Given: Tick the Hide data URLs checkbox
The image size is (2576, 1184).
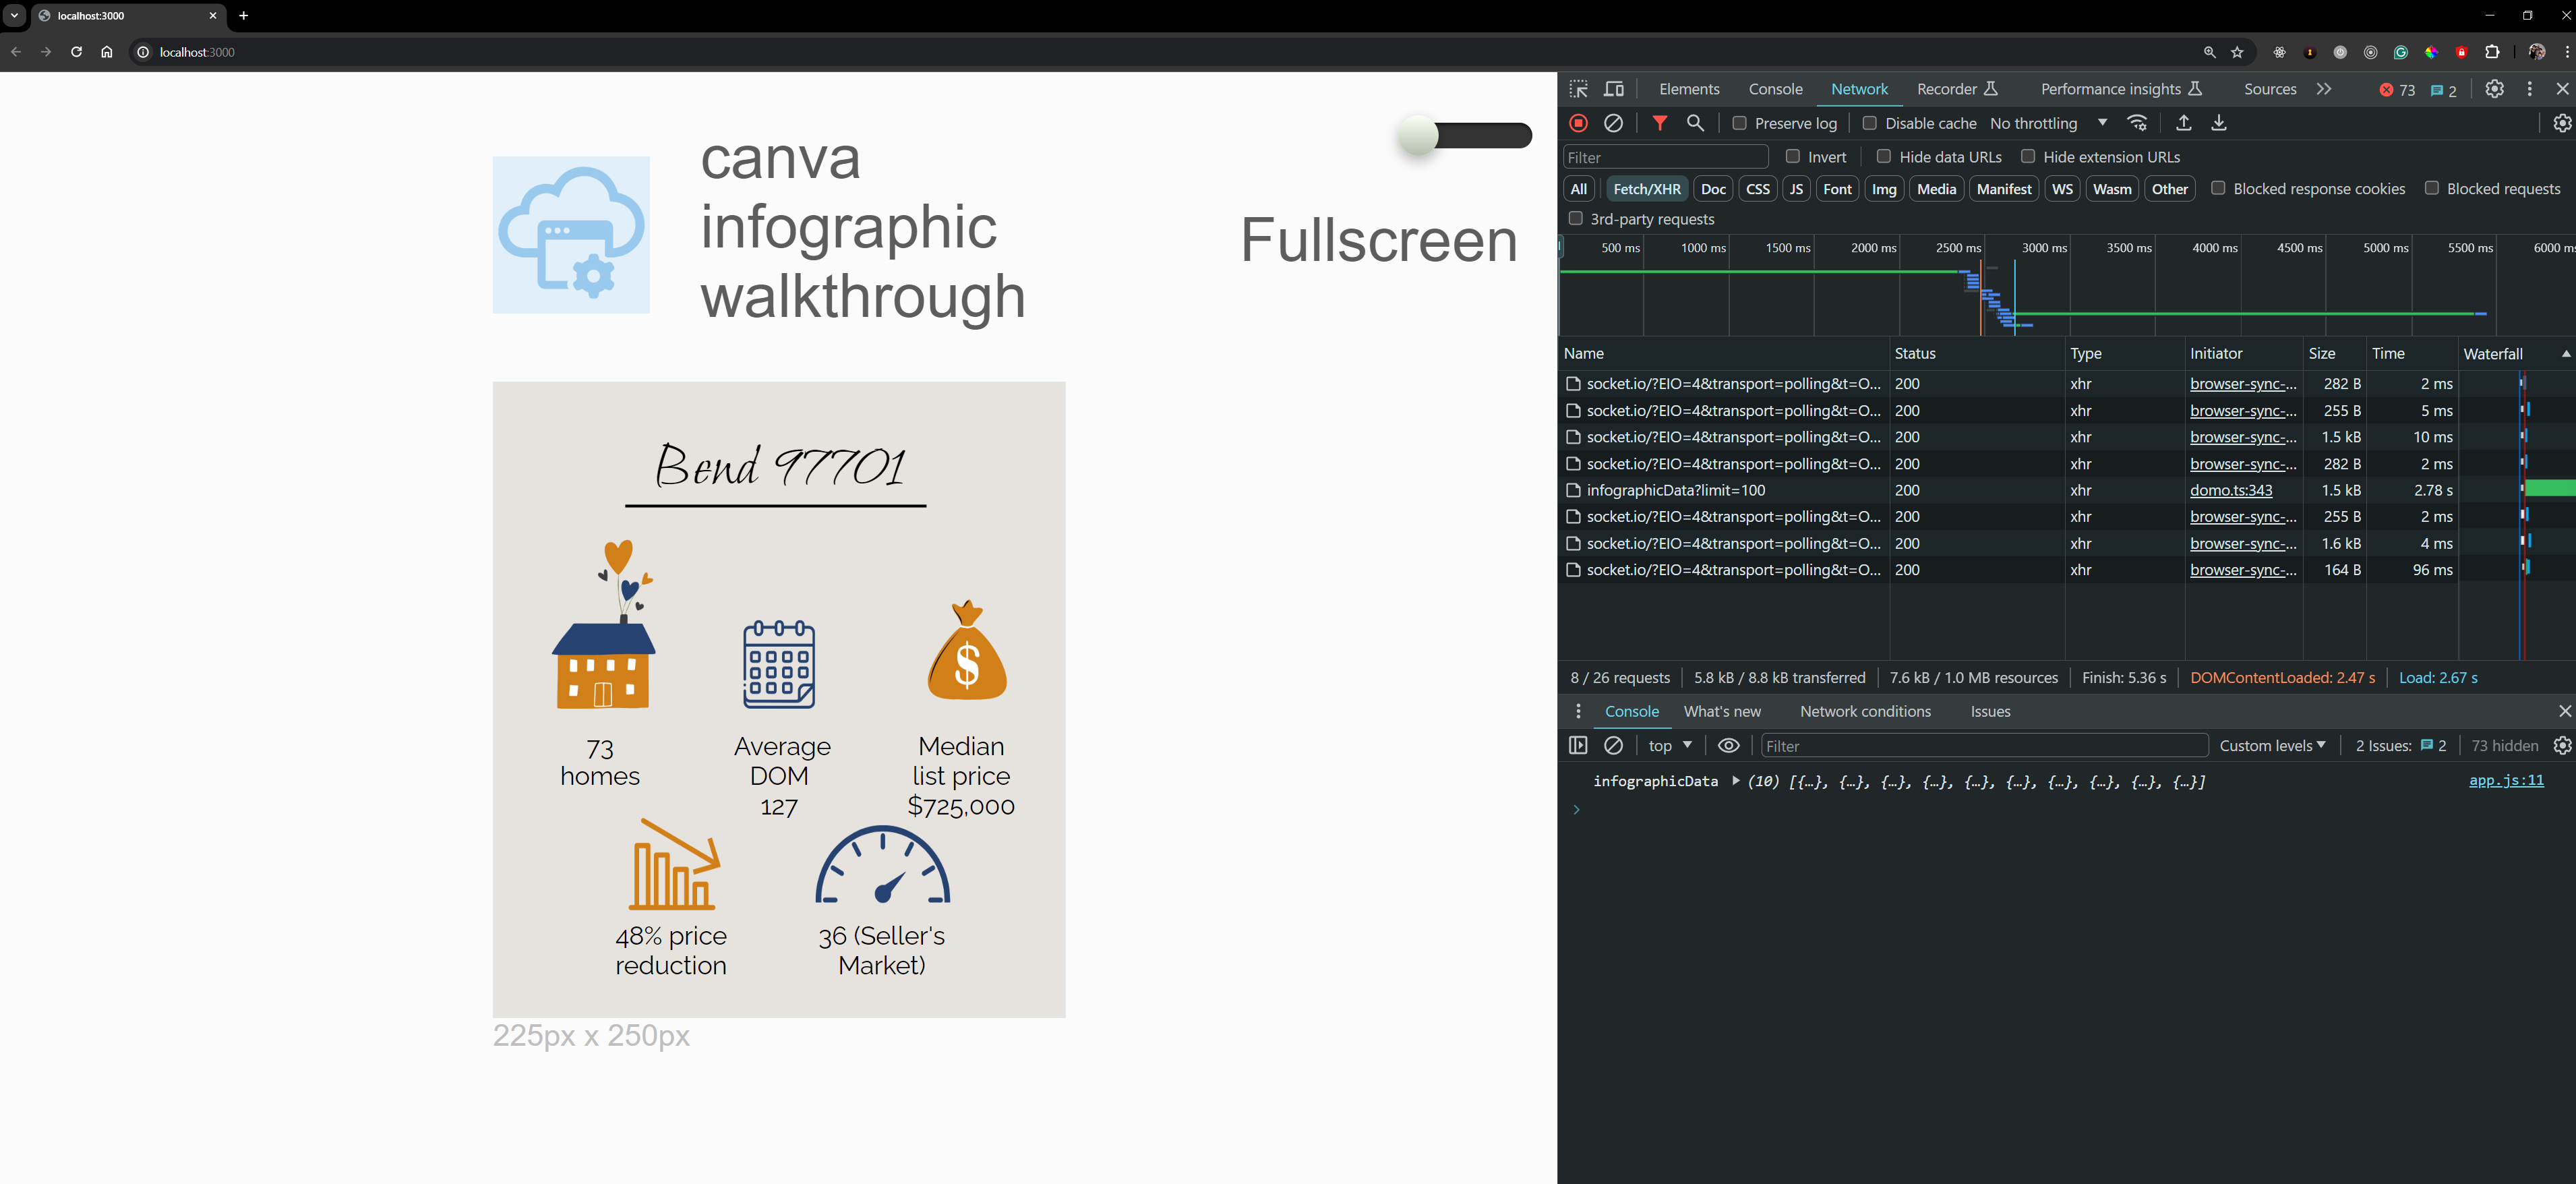Looking at the screenshot, I should [x=1883, y=156].
